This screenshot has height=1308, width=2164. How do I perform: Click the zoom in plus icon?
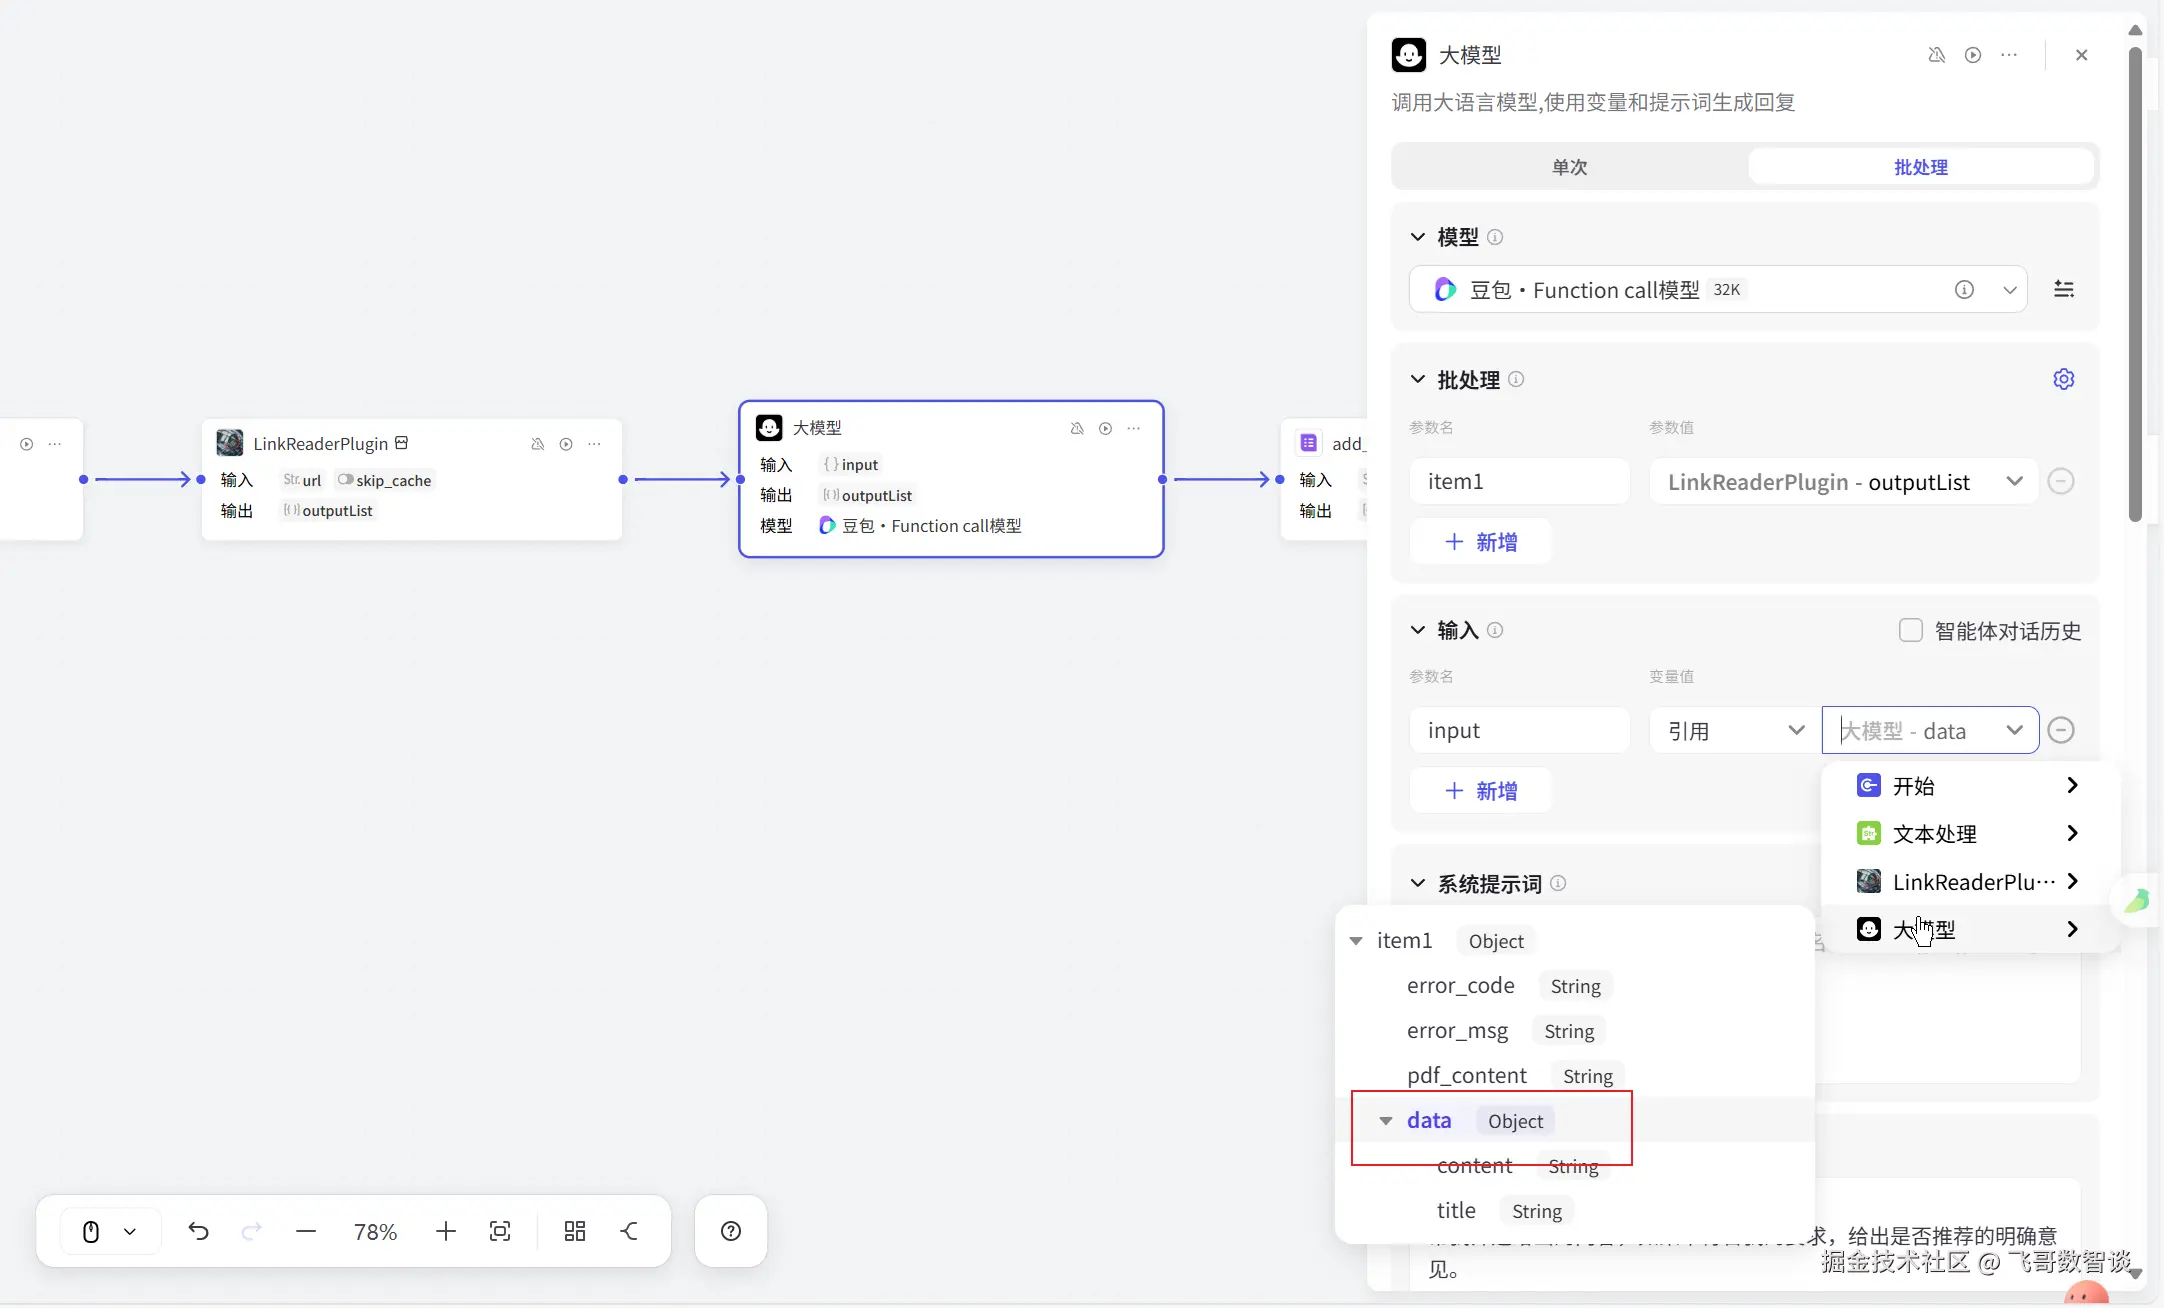446,1231
